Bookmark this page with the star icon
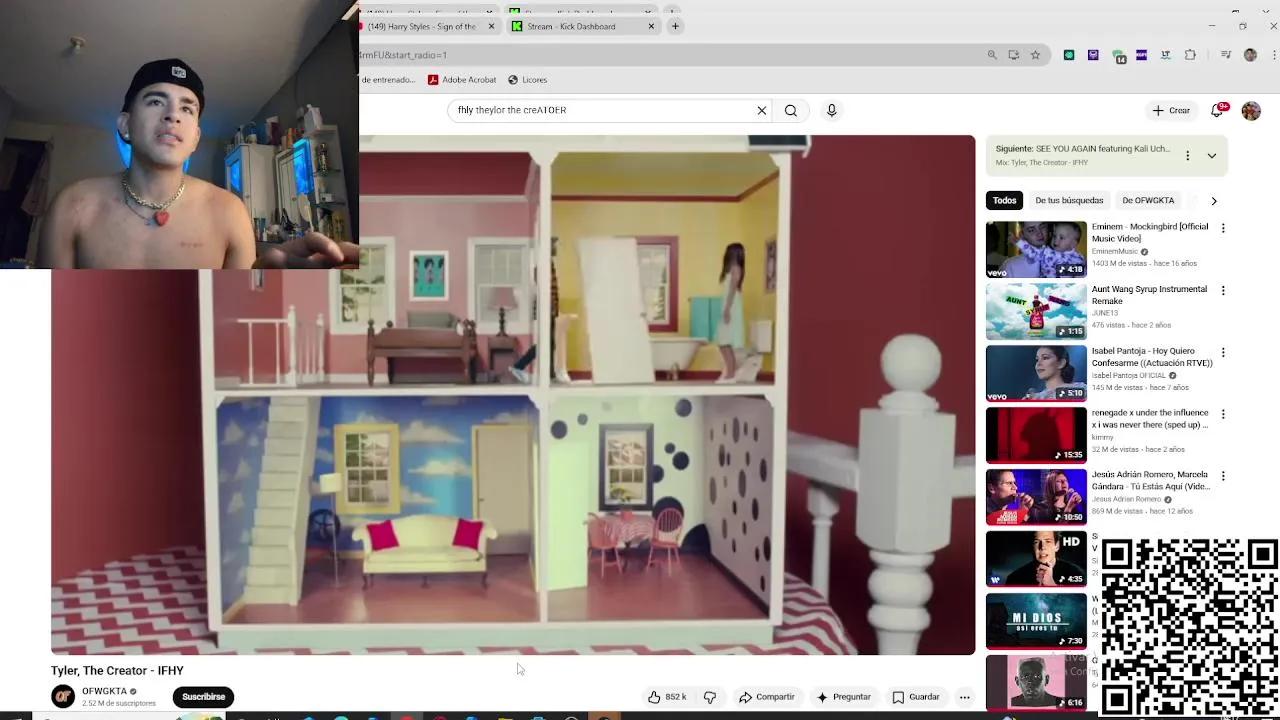The image size is (1280, 720). (1035, 55)
